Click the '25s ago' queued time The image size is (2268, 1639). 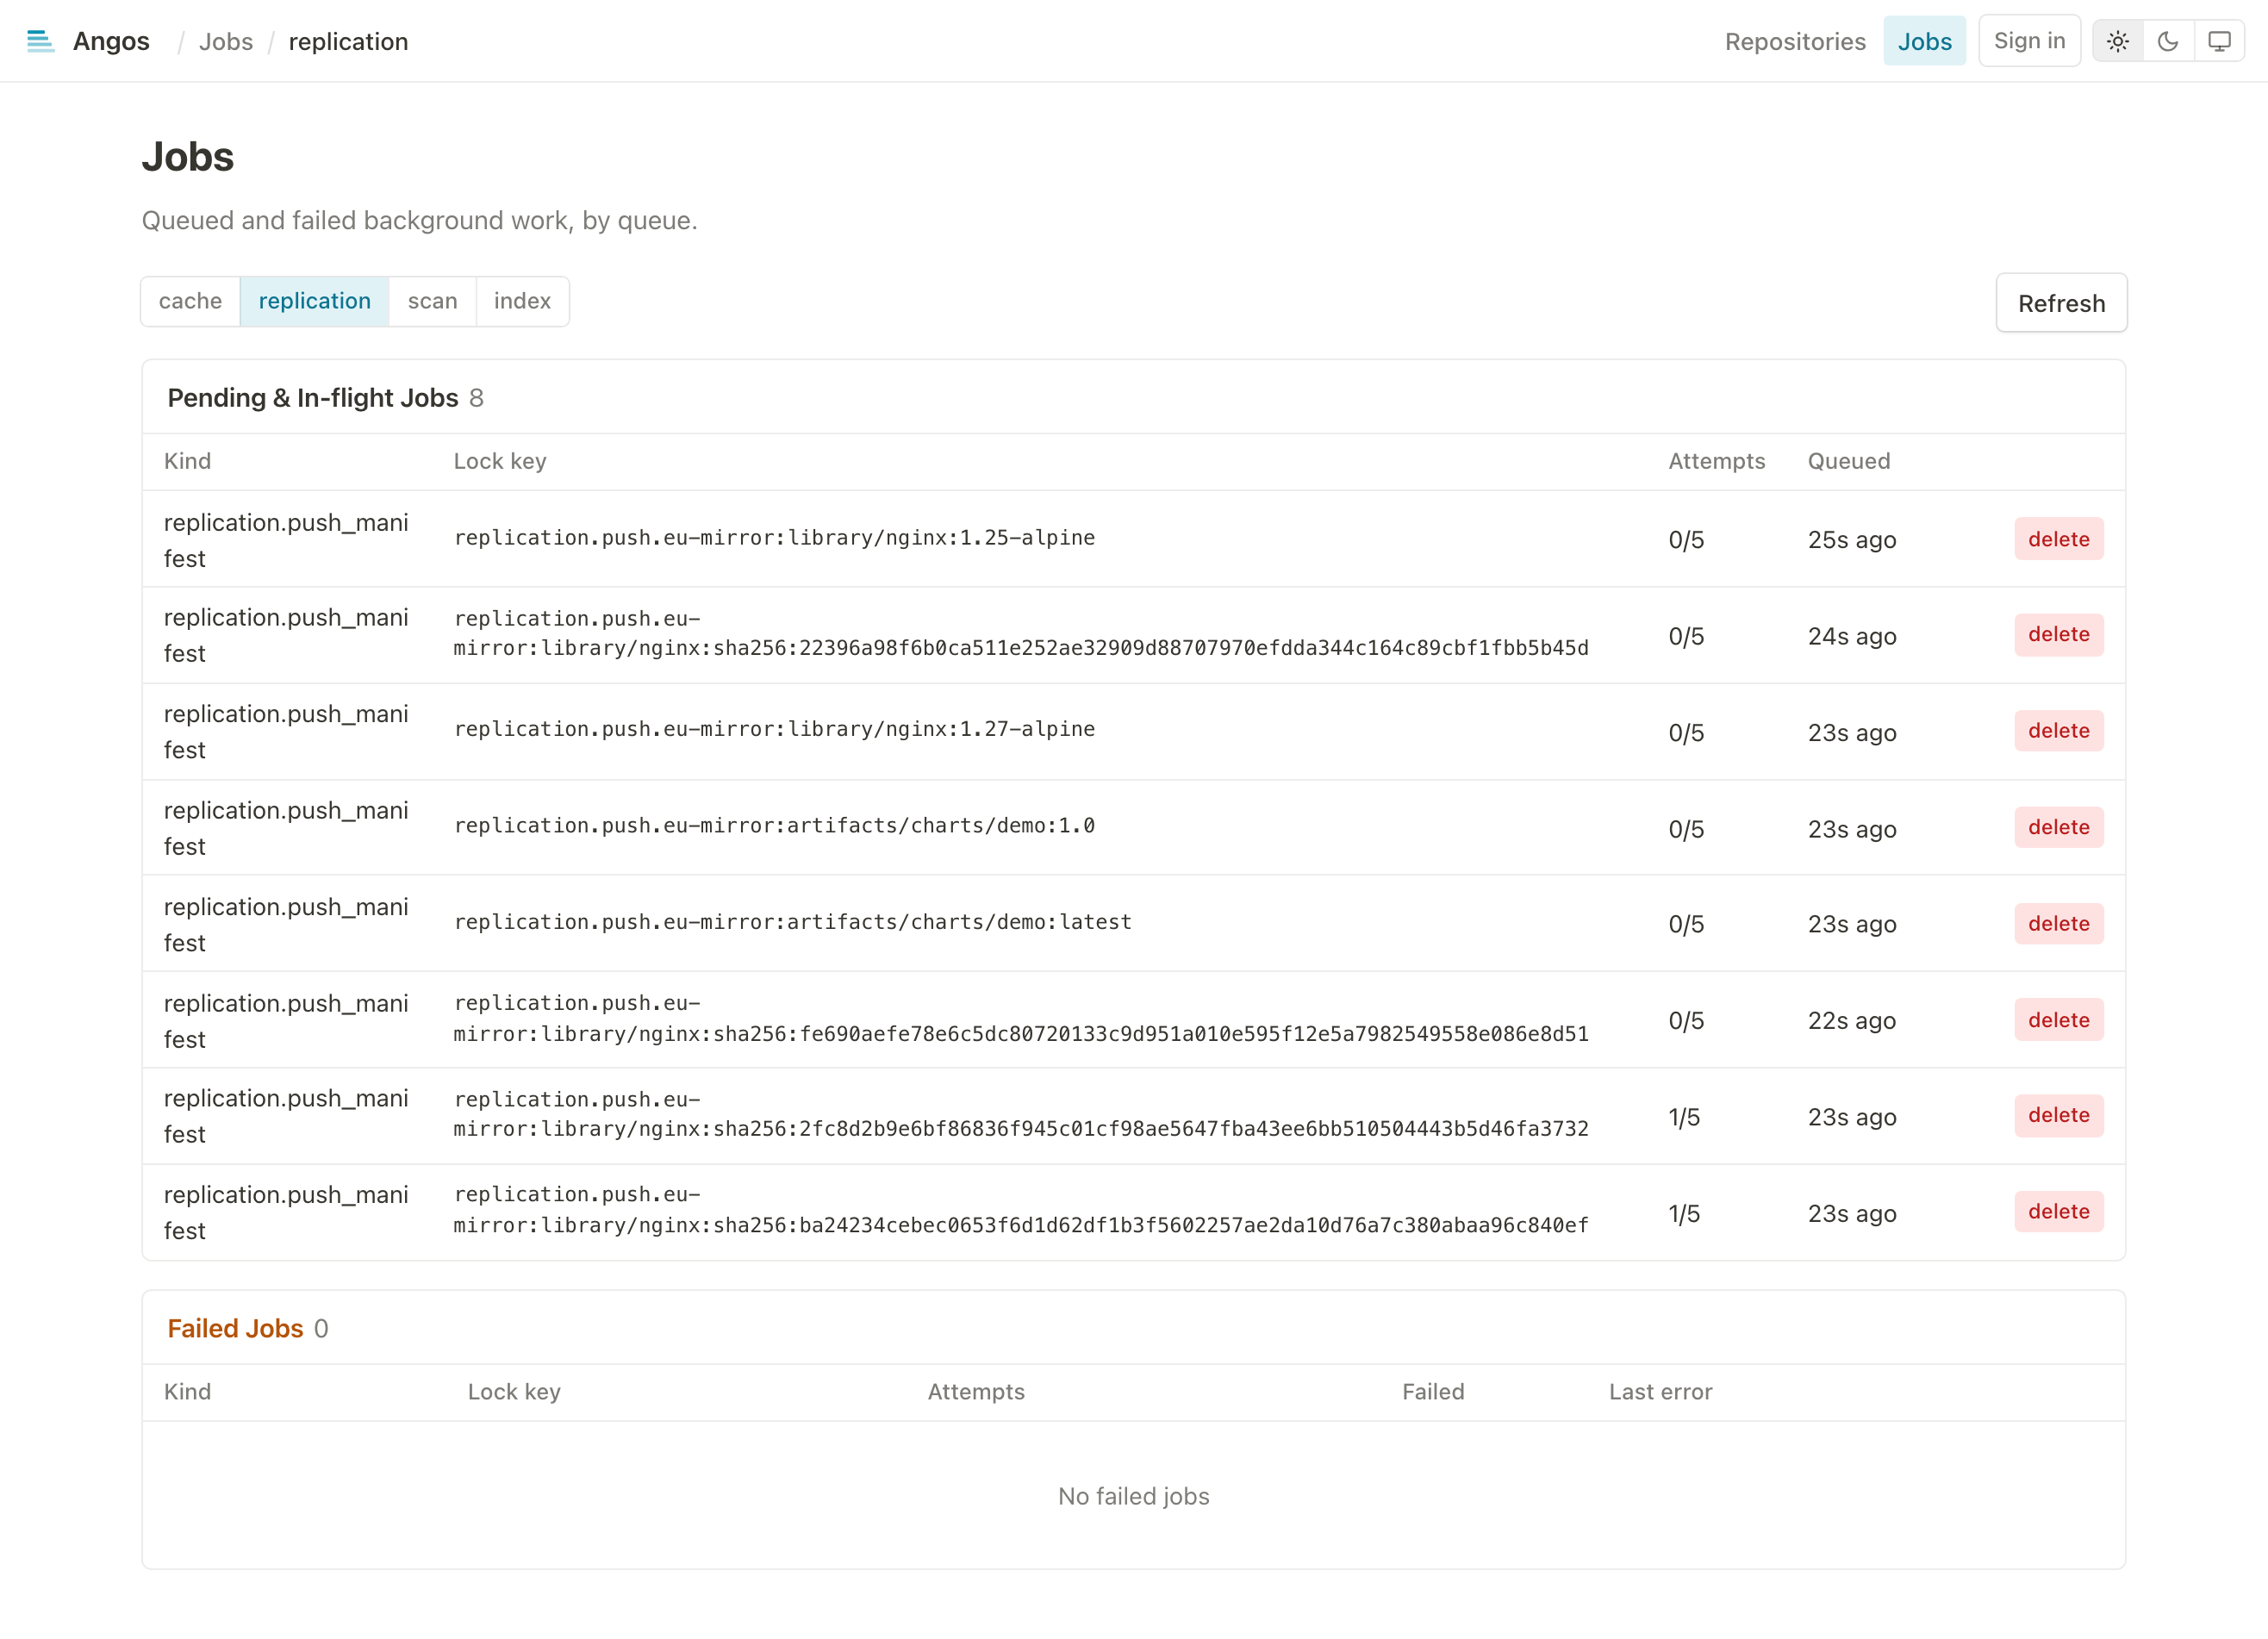(1851, 540)
